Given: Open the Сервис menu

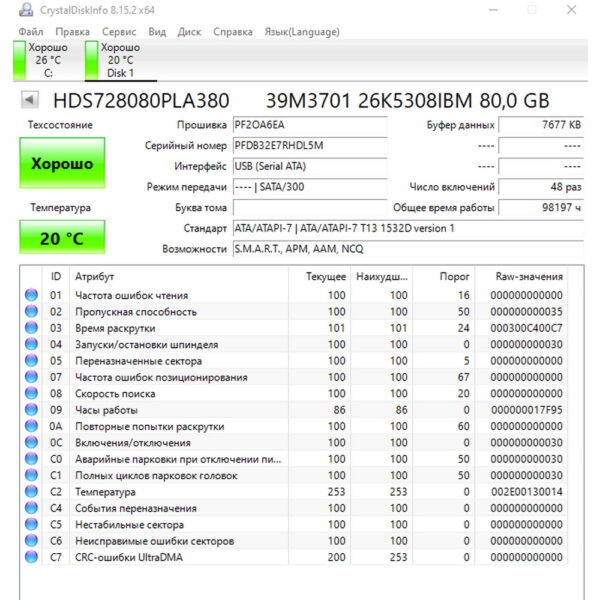Looking at the screenshot, I should (119, 32).
